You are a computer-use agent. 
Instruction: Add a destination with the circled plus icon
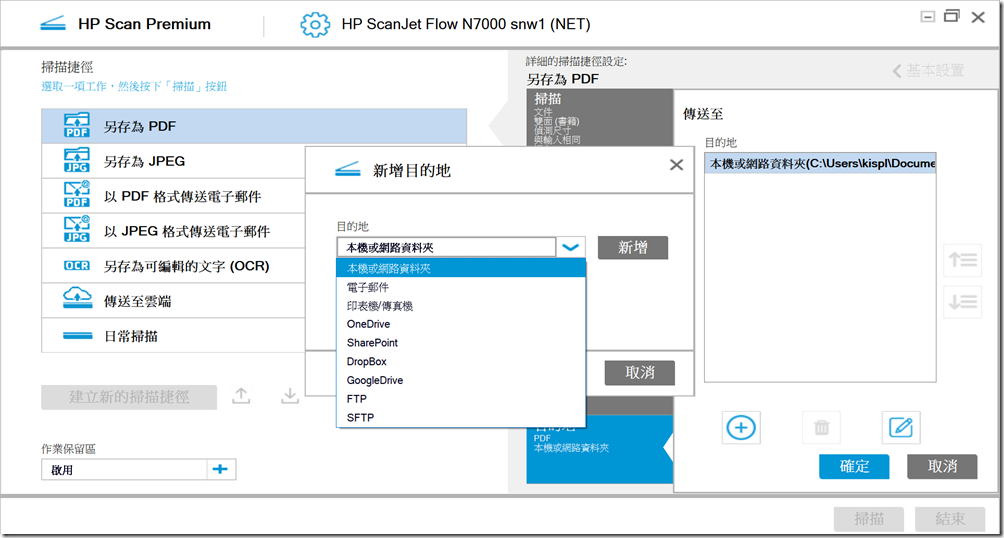pos(741,427)
